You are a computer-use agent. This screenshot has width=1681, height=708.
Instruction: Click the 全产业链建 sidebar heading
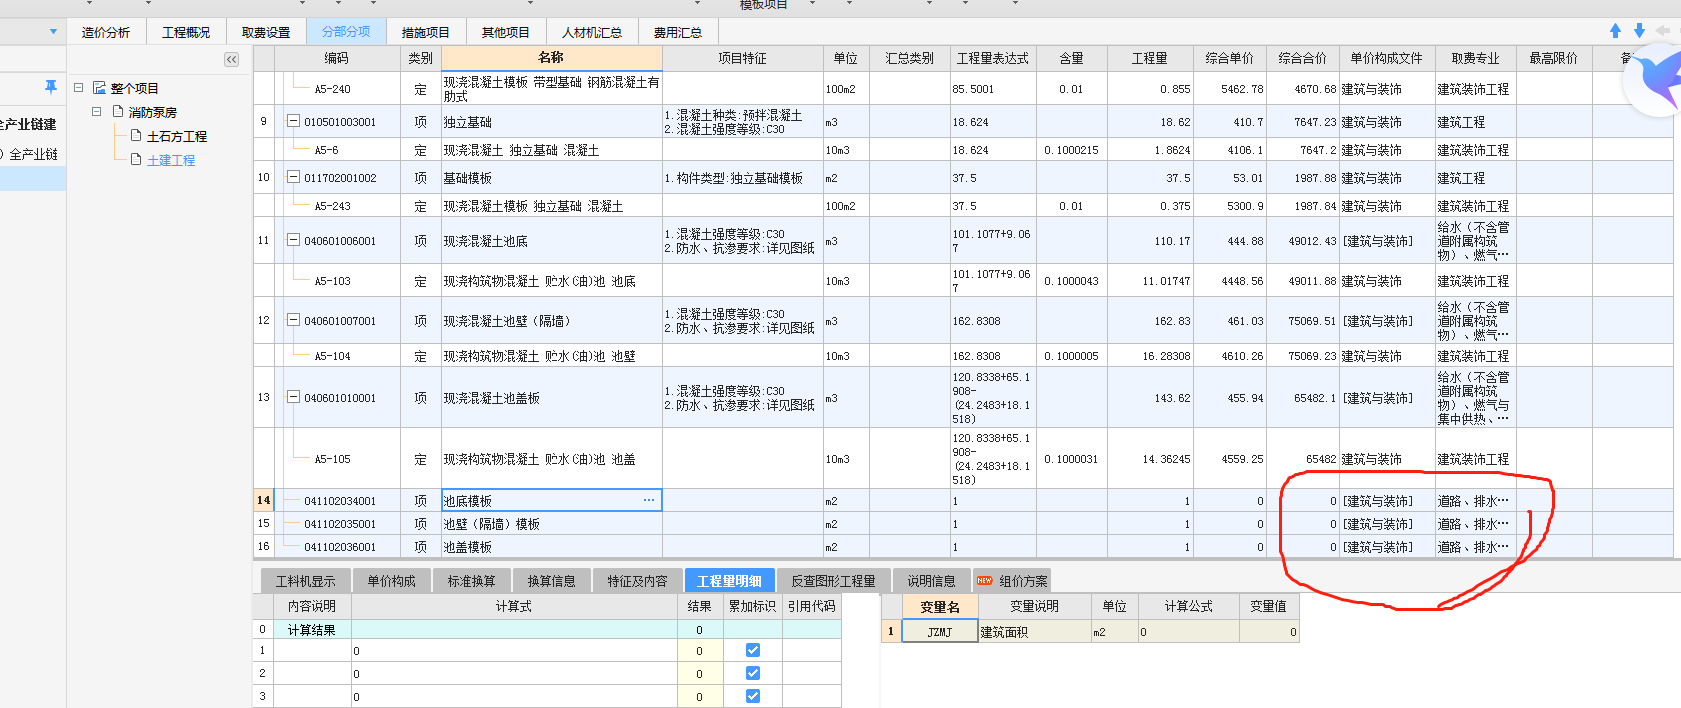28,124
